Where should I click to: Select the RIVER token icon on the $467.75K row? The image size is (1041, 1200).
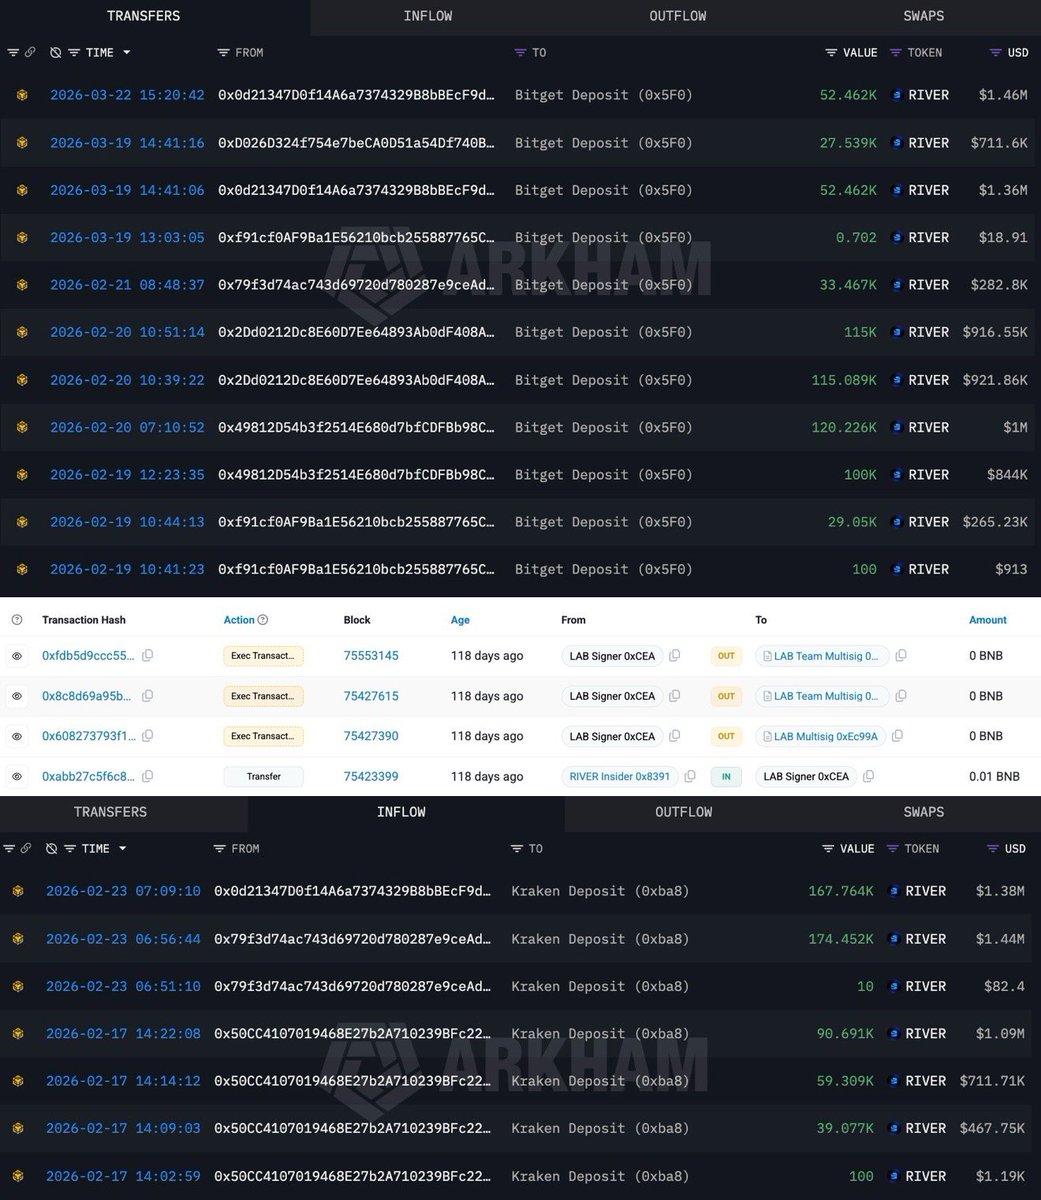(894, 1128)
